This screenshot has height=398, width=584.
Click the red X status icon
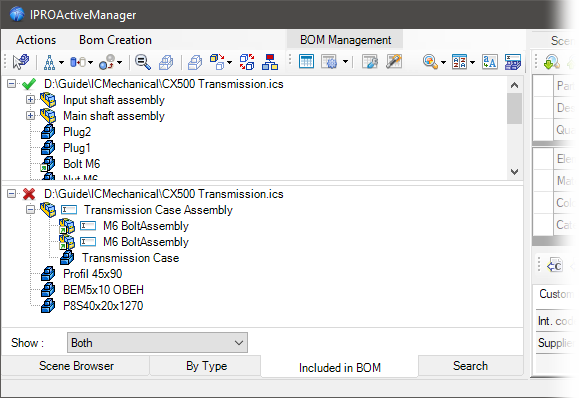(x=29, y=194)
